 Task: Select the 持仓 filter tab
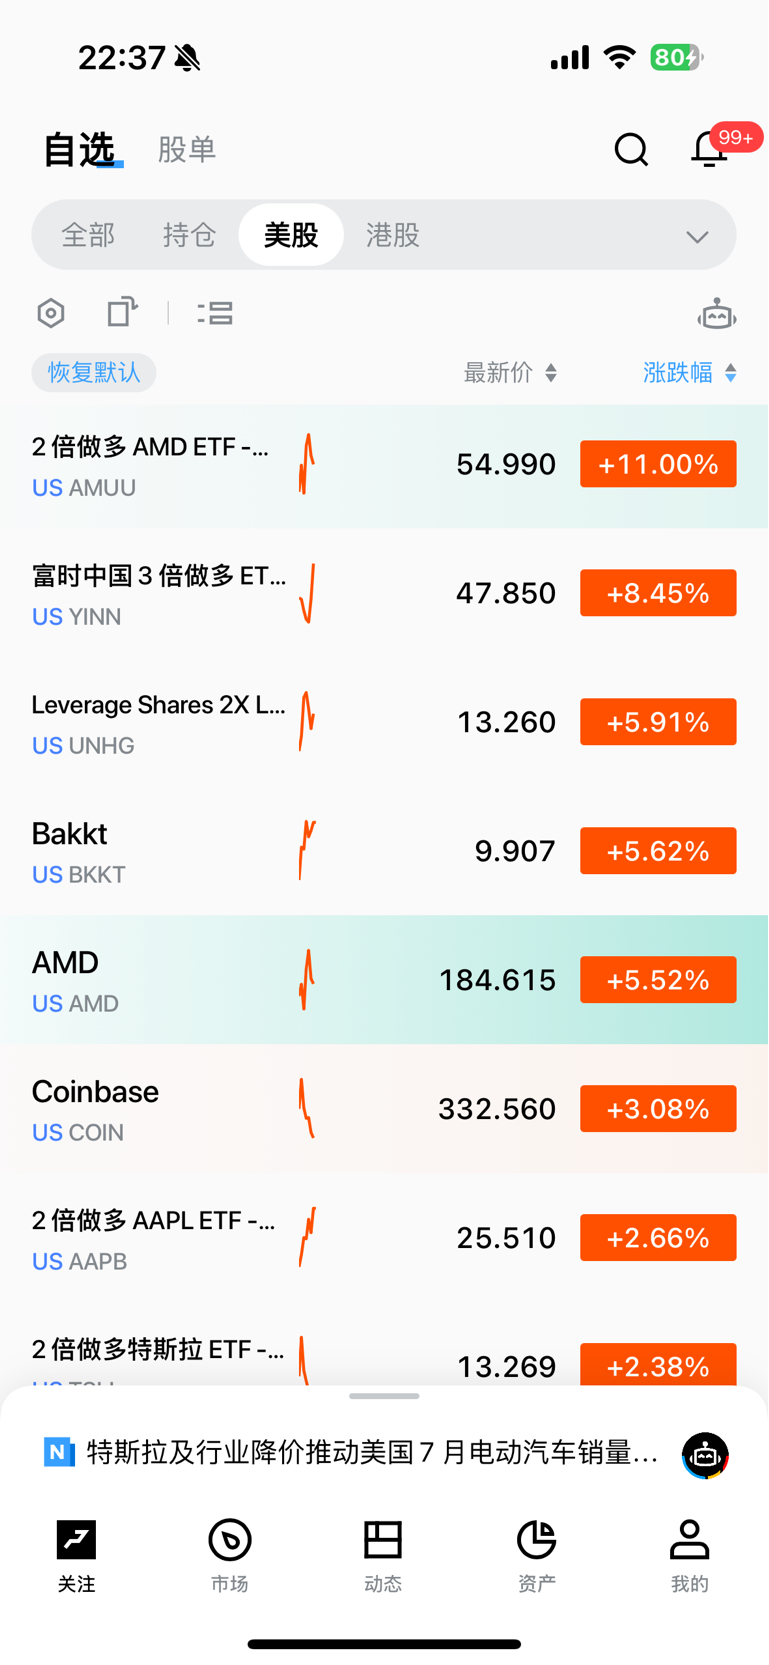[x=190, y=235]
